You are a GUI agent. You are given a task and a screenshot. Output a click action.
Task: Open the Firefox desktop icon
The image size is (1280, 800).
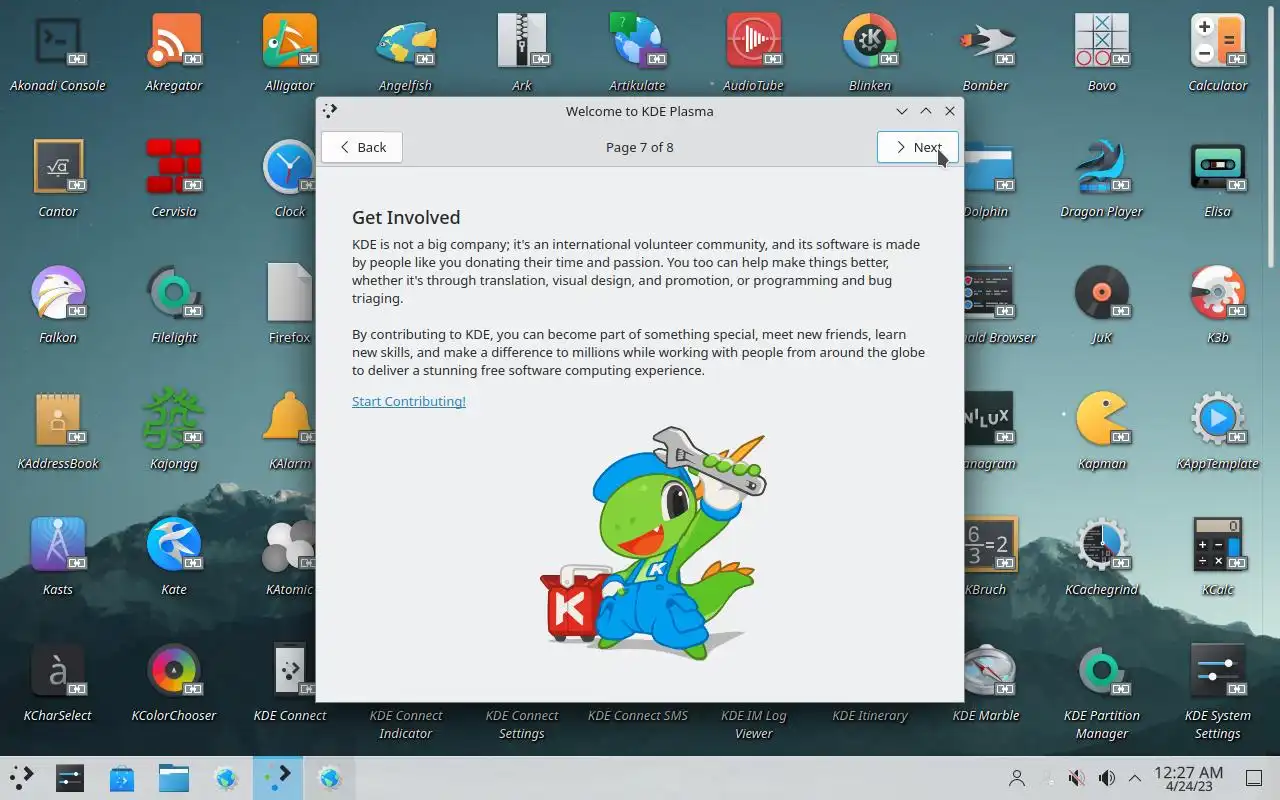tap(290, 294)
